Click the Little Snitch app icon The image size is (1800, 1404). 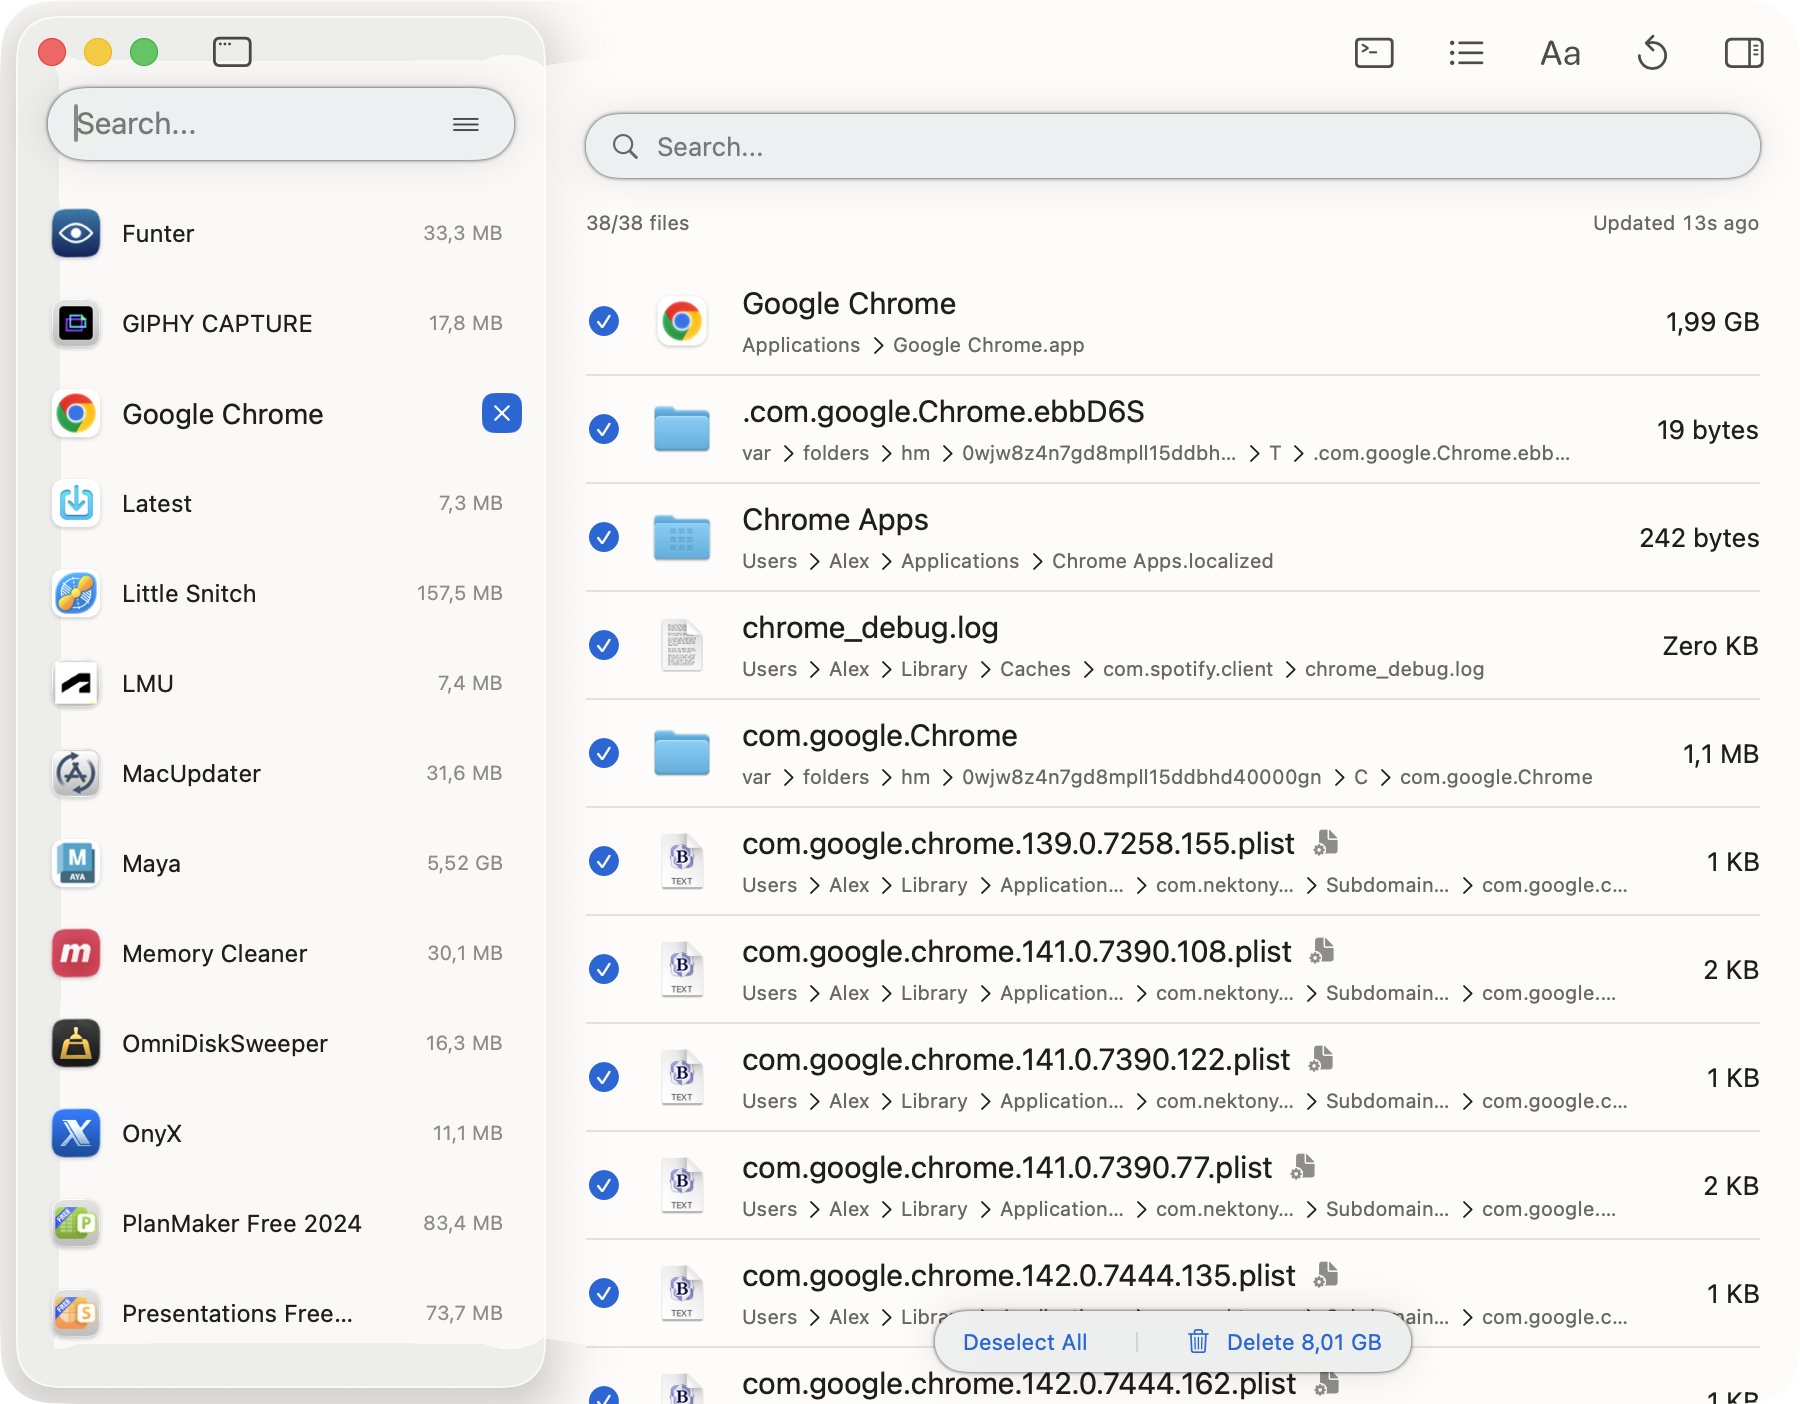click(76, 593)
